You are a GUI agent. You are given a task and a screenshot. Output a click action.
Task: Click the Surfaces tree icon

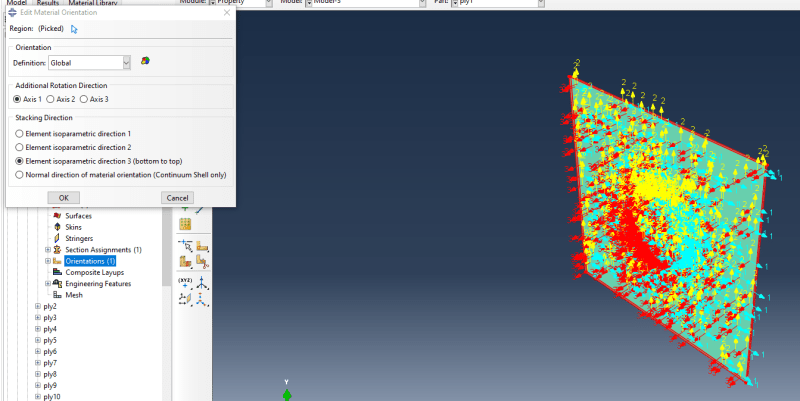click(57, 216)
